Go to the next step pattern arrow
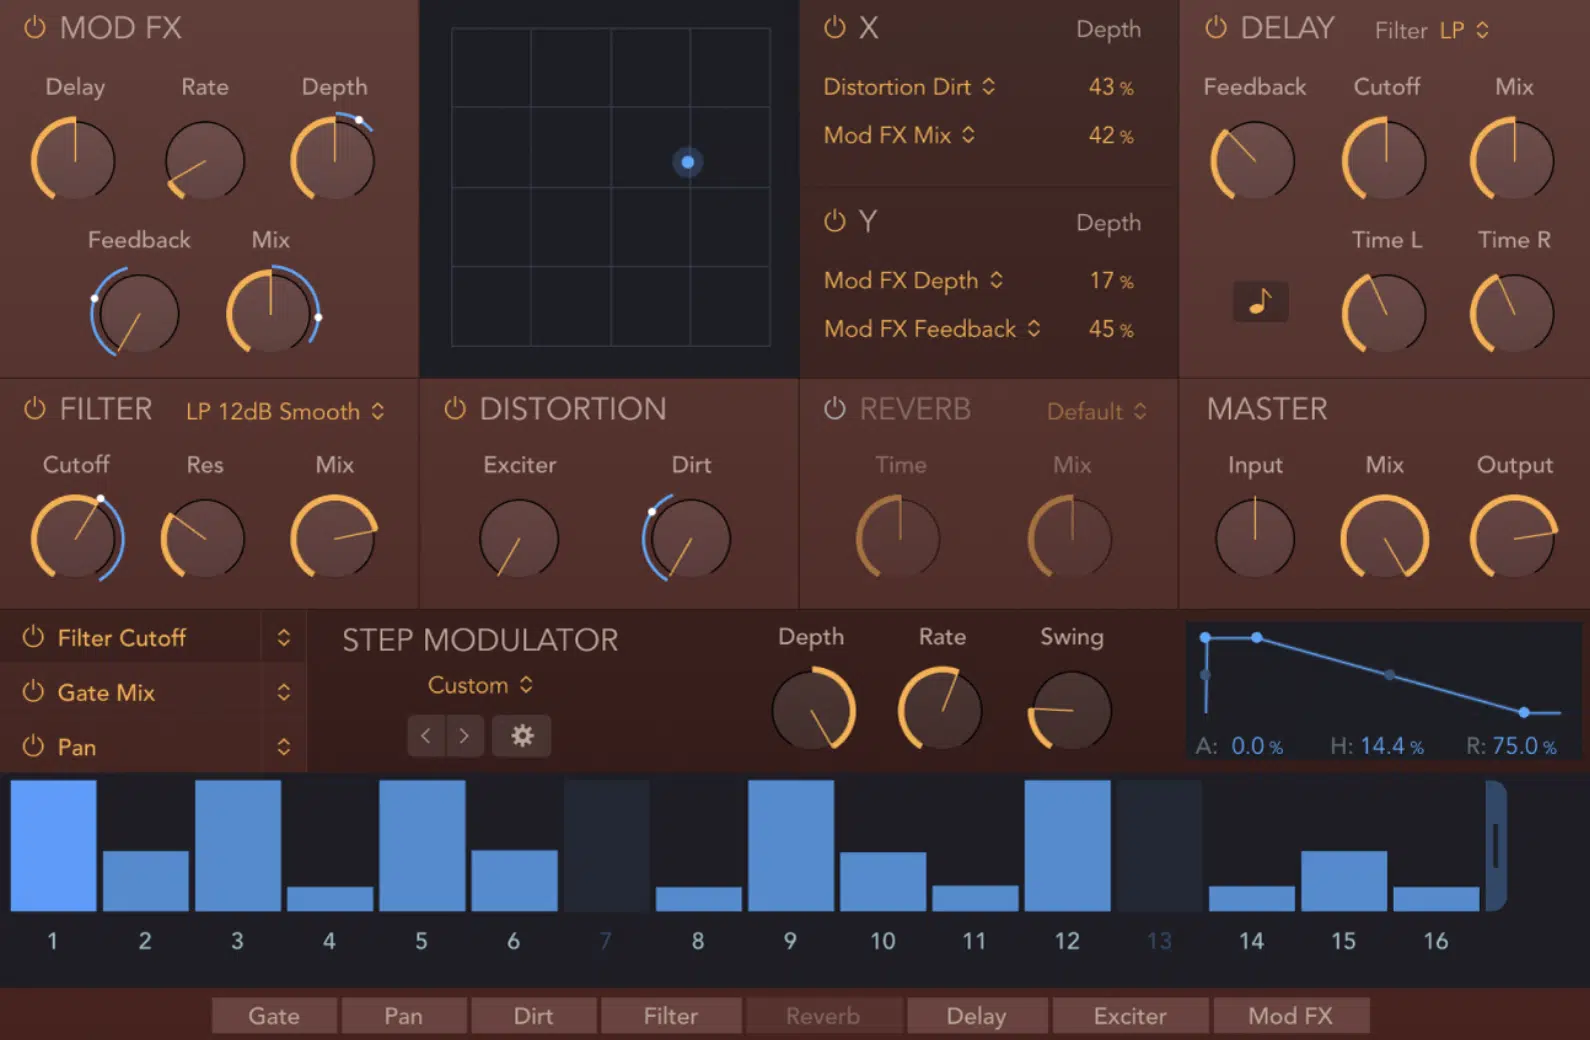The height and width of the screenshot is (1040, 1590). tap(465, 736)
